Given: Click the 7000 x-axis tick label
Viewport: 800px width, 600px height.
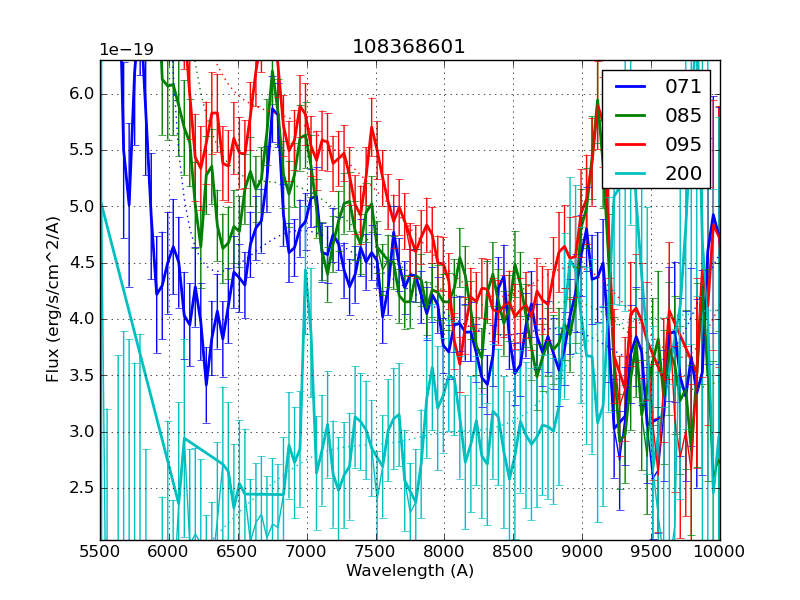Looking at the screenshot, I should pyautogui.click(x=306, y=553).
